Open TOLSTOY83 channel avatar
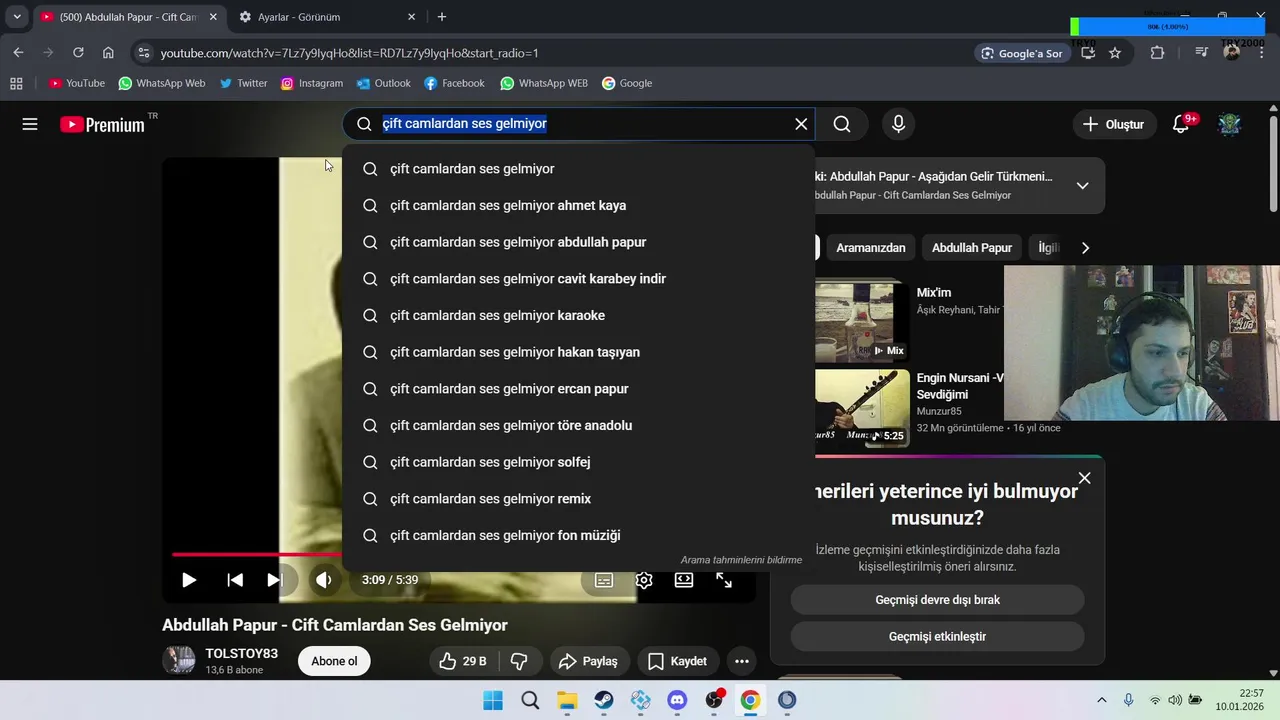 pos(179,660)
